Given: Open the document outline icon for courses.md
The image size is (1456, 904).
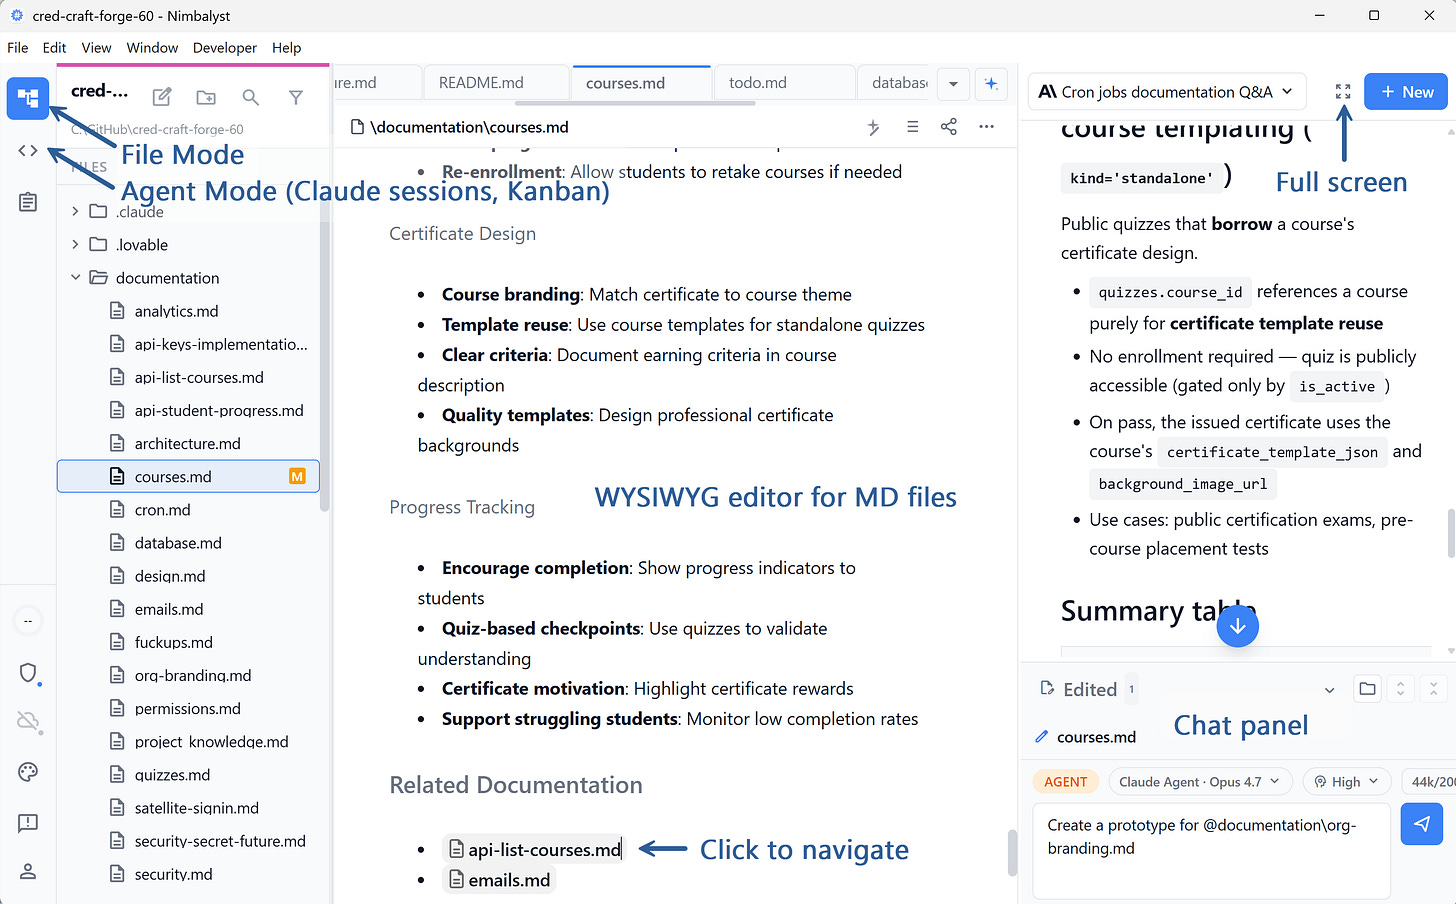Looking at the screenshot, I should [x=911, y=127].
